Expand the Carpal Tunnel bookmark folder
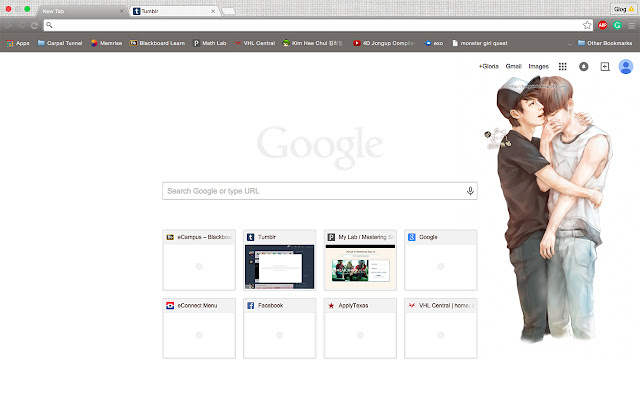The width and height of the screenshot is (640, 400). coord(60,43)
